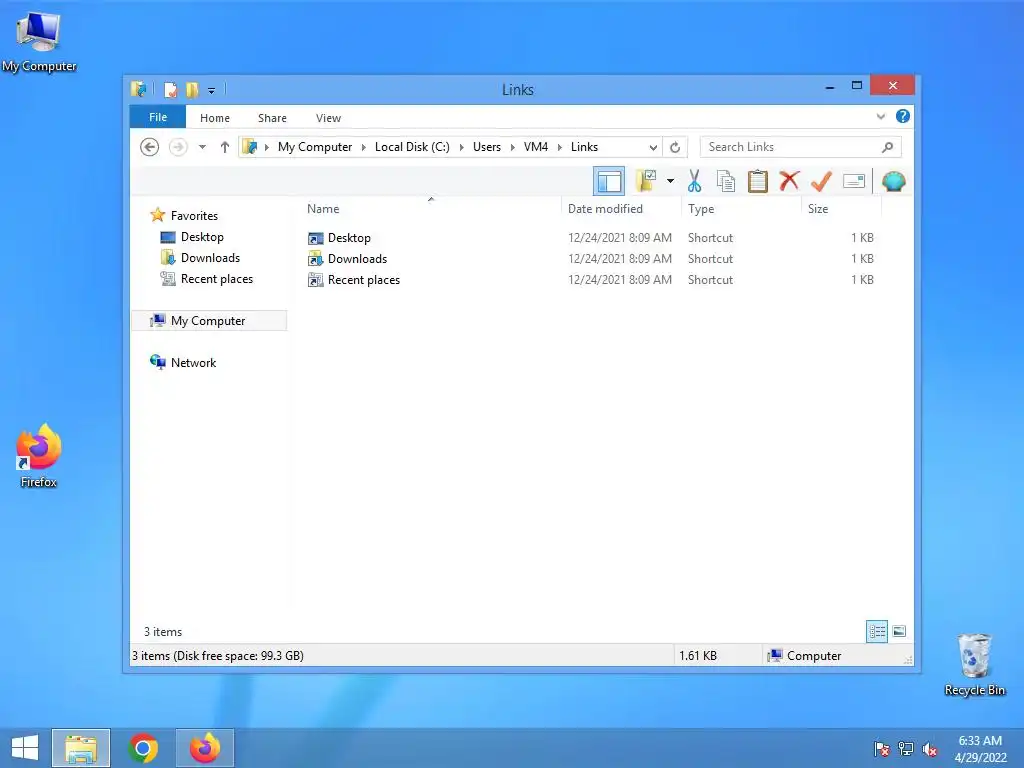Screen dimensions: 1024x768
Task: Sort by the Date modified column
Action: (621, 209)
